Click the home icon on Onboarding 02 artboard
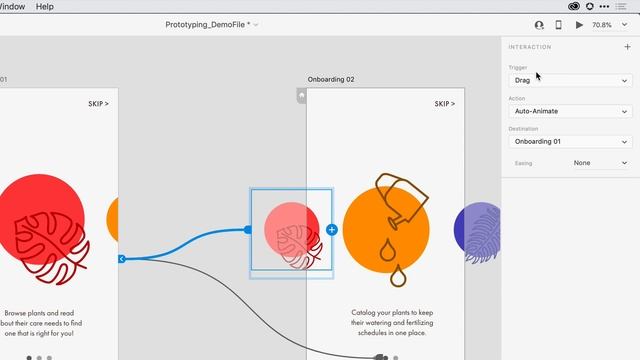 [301, 96]
